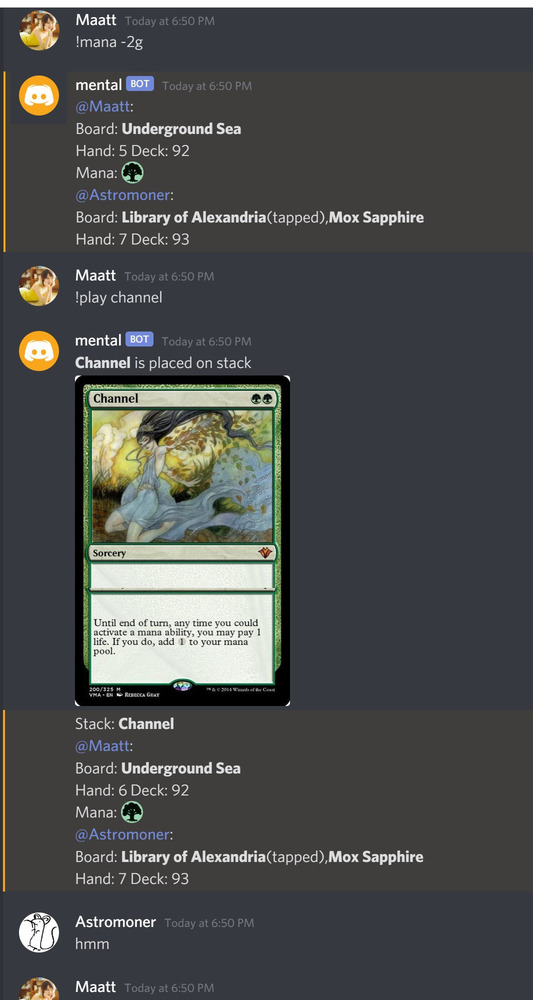Screen dimensions: 533x1000
Task: Click @Astromoner mention in the first embed
Action: [x=122, y=195]
